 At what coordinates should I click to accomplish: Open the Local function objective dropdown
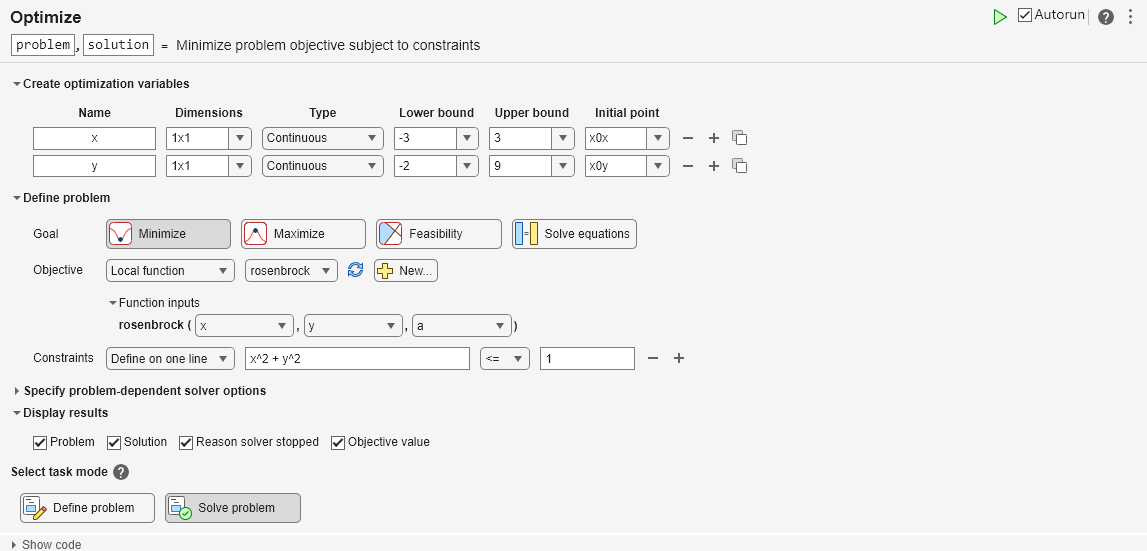[170, 270]
